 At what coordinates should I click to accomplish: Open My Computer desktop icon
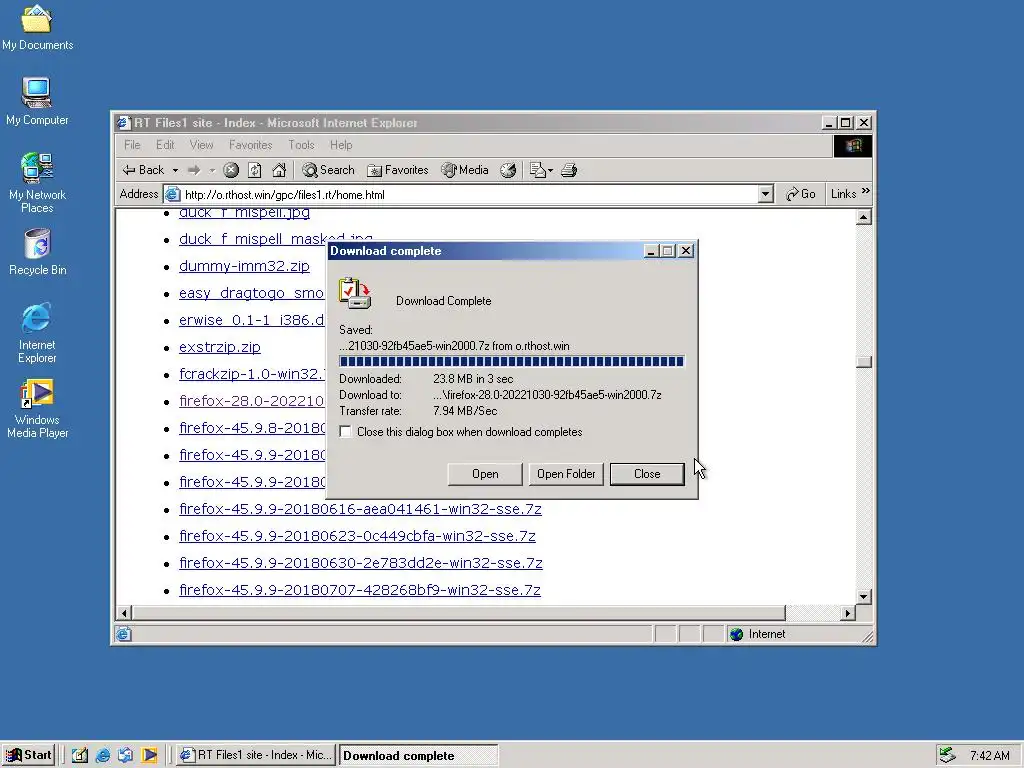[x=37, y=101]
